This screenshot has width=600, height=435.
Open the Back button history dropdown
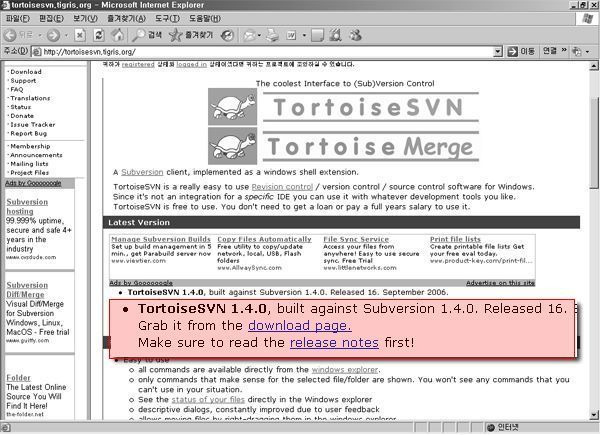pyautogui.click(x=40, y=35)
